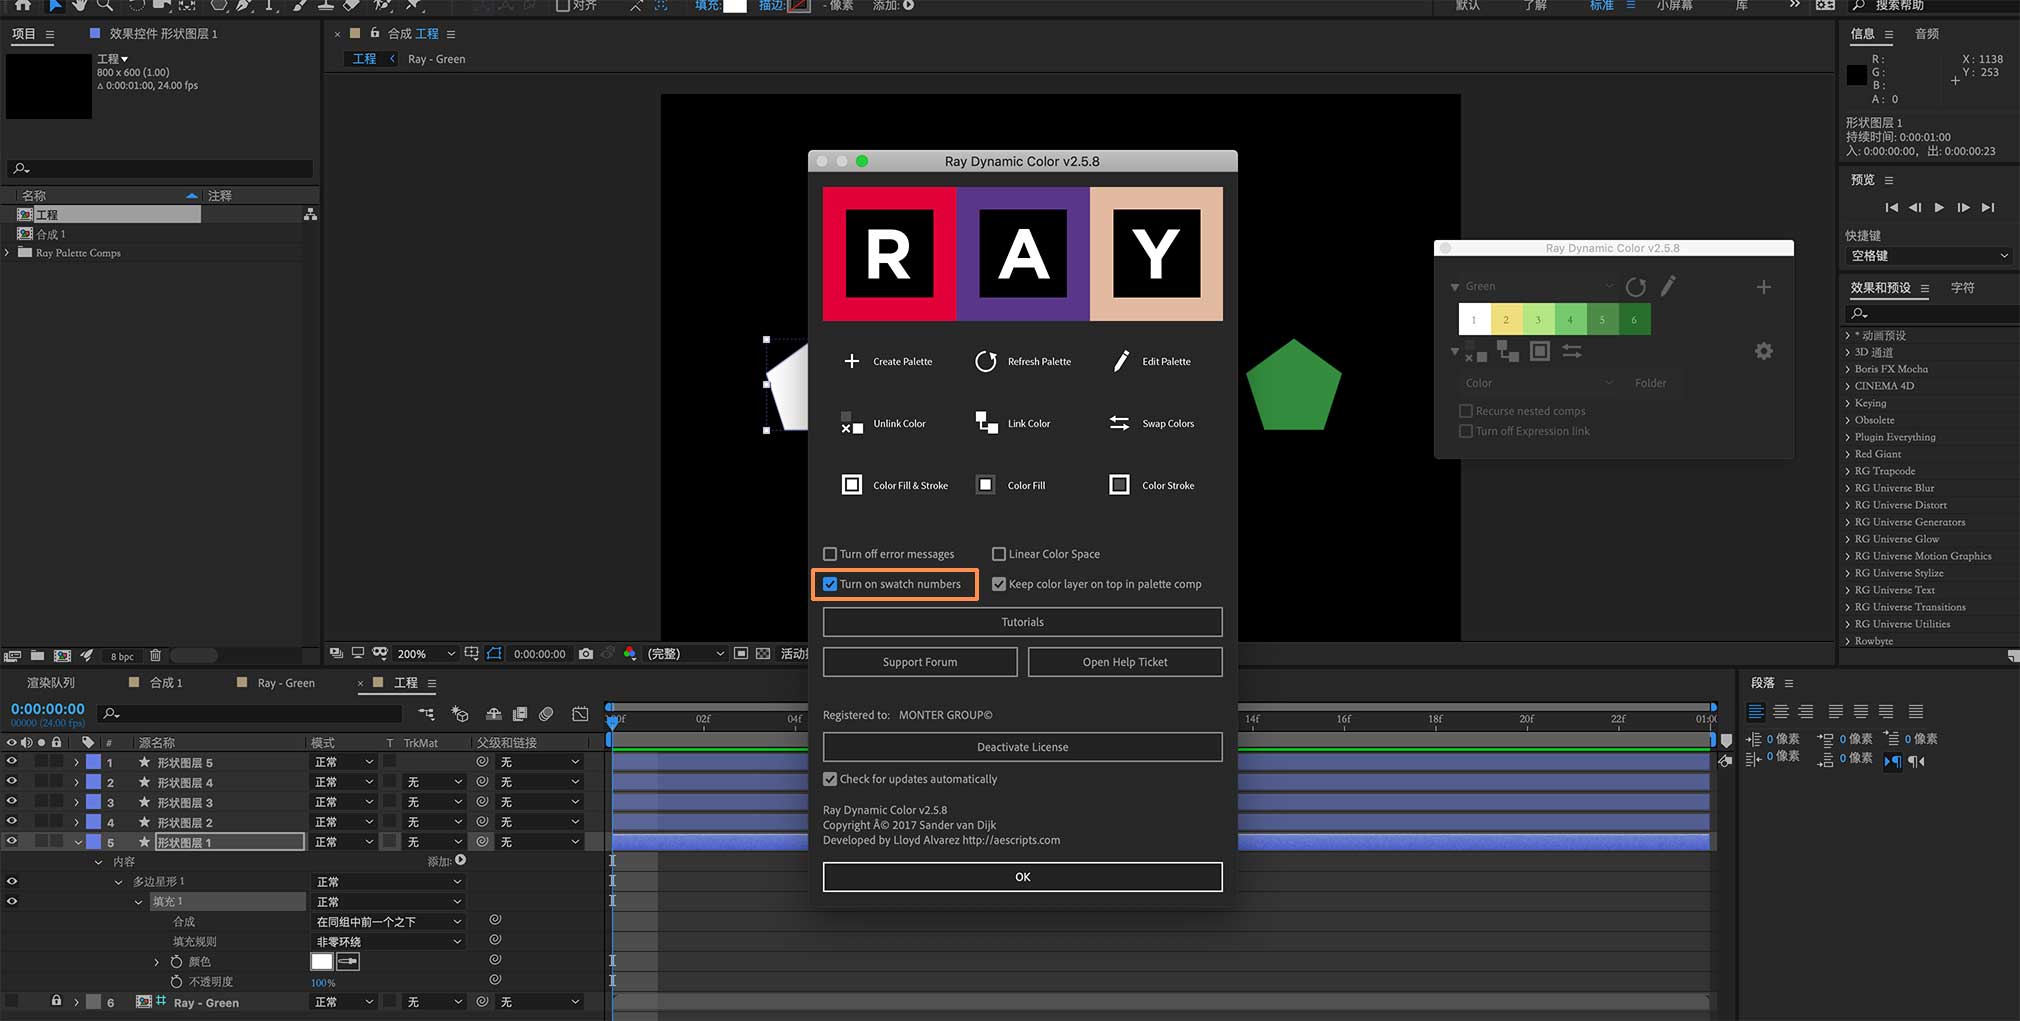
Task: Click the Refresh Palette icon
Action: (986, 361)
